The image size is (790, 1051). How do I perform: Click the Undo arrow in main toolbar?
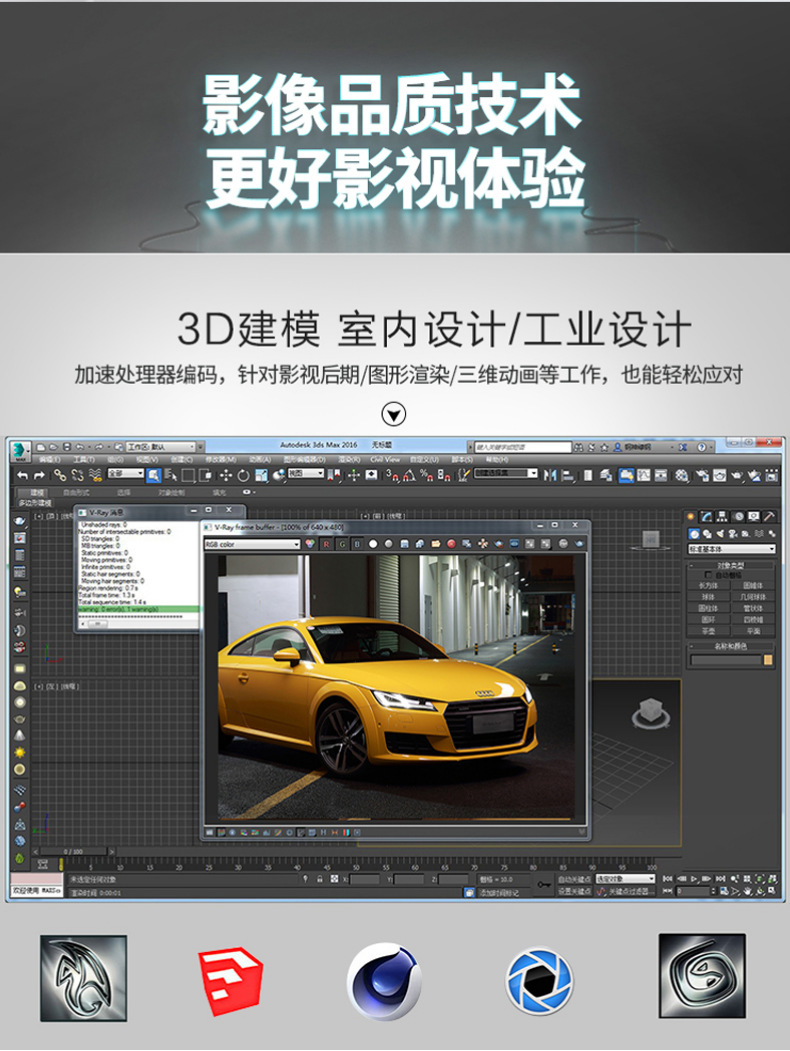pos(23,474)
